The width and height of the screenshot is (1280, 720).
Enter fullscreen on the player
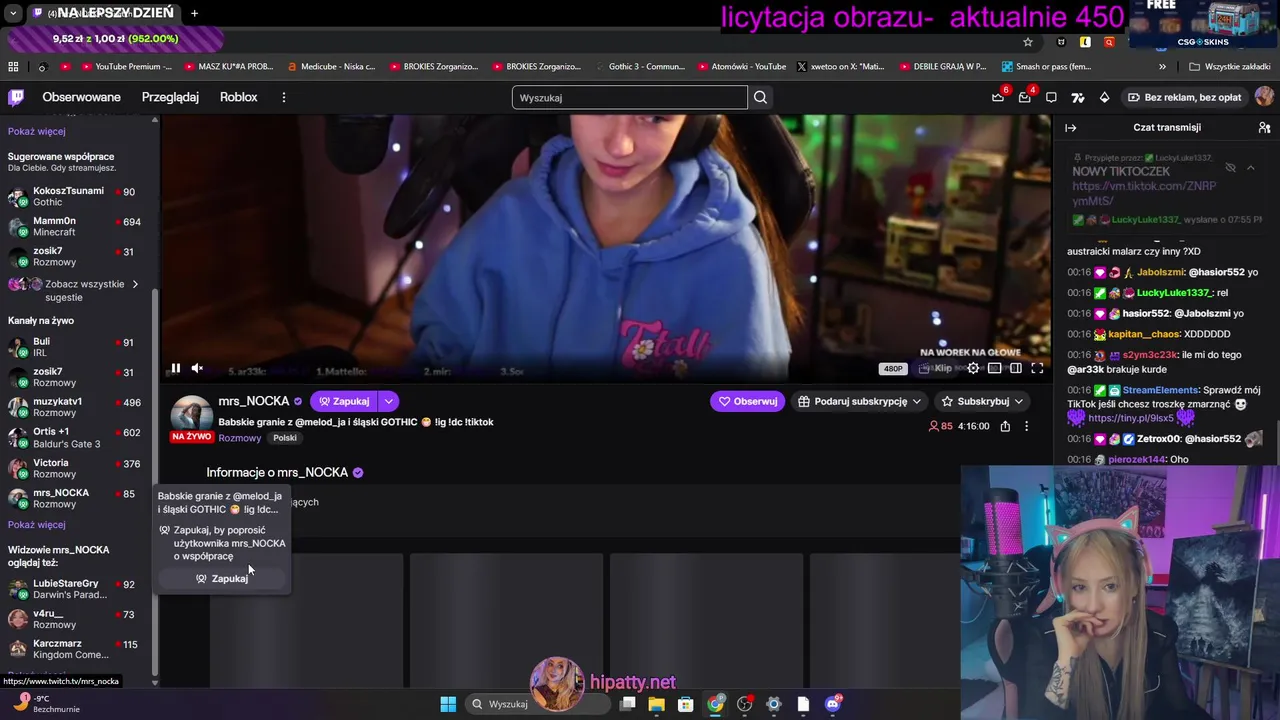pyautogui.click(x=1037, y=368)
